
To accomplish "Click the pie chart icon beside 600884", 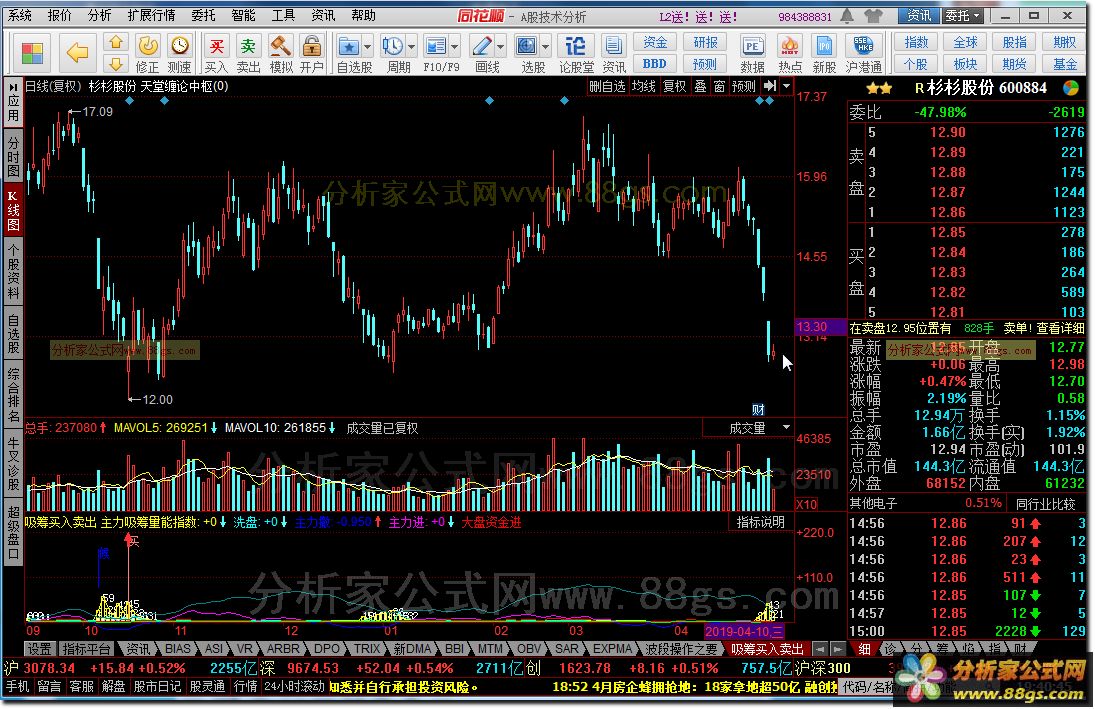I will [1071, 88].
